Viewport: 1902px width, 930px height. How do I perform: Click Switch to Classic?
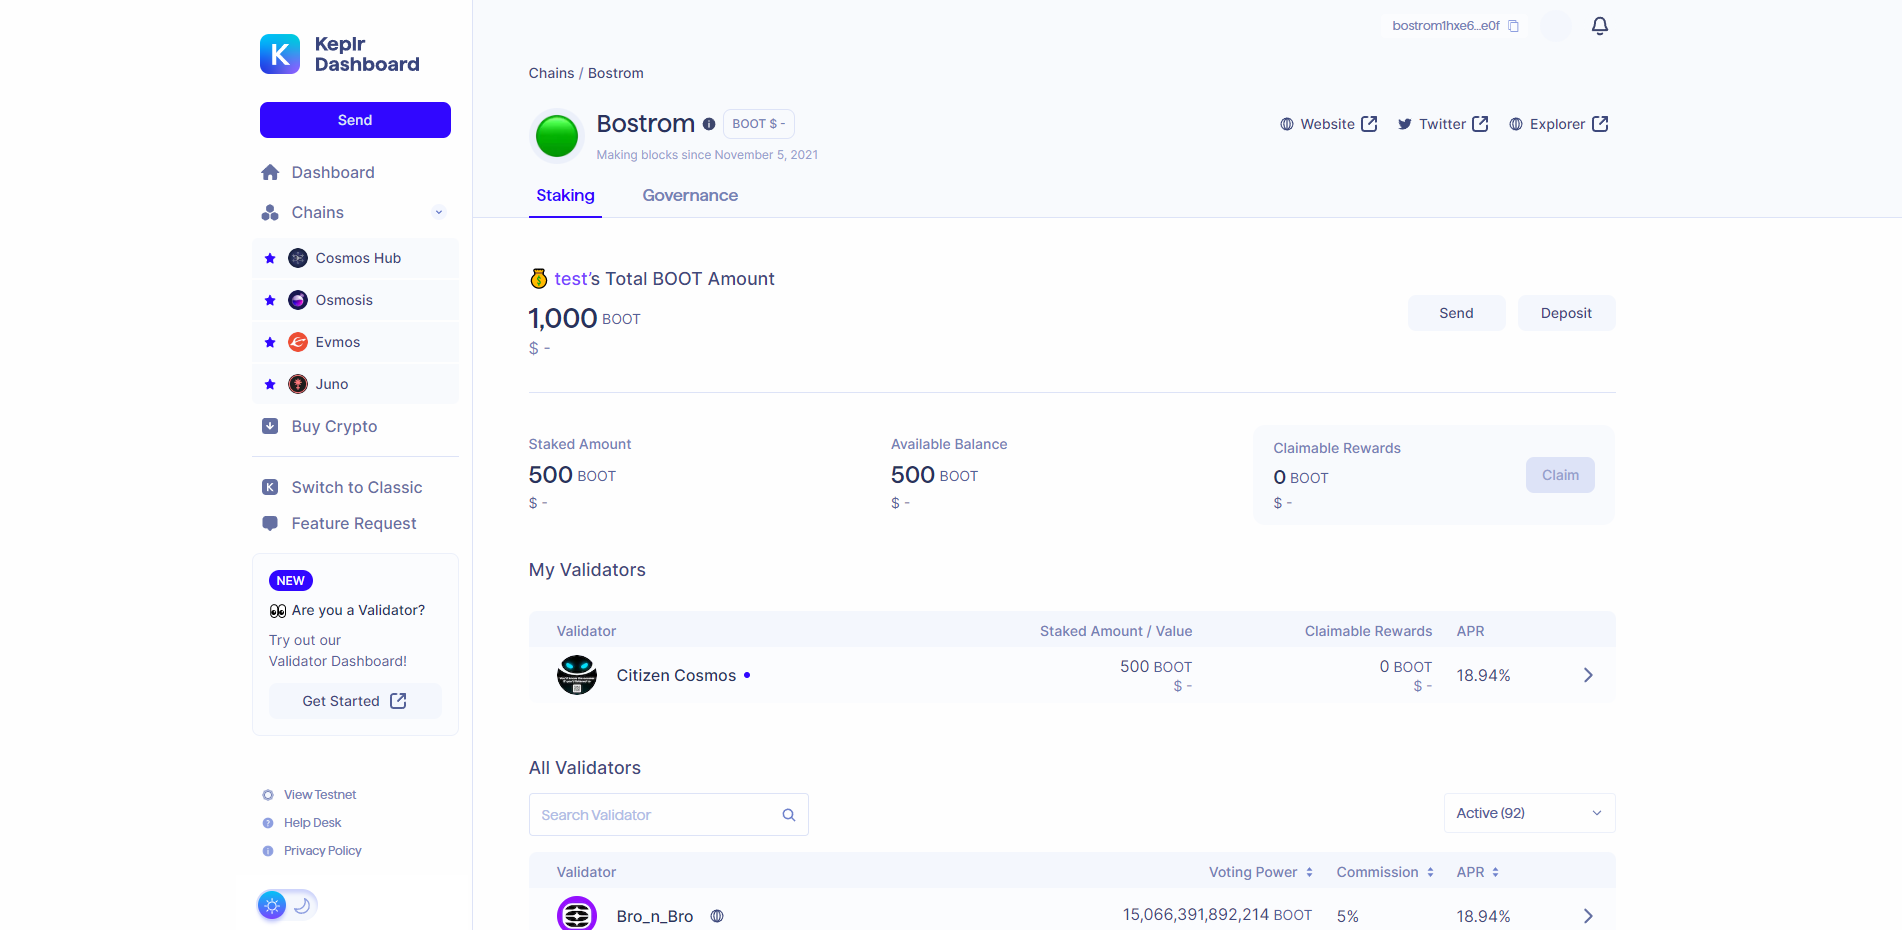[355, 487]
